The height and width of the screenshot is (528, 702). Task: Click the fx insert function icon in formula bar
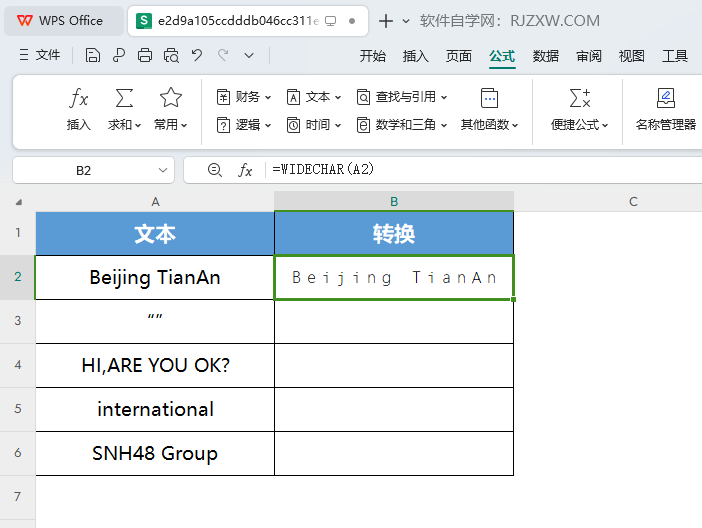(245, 170)
